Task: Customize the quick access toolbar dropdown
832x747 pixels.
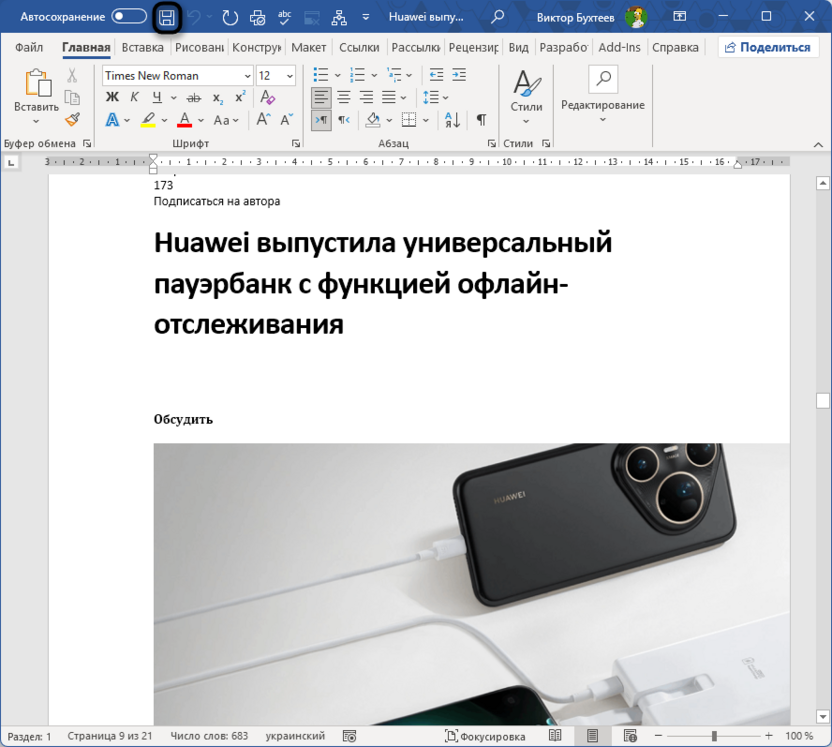Action: [366, 18]
